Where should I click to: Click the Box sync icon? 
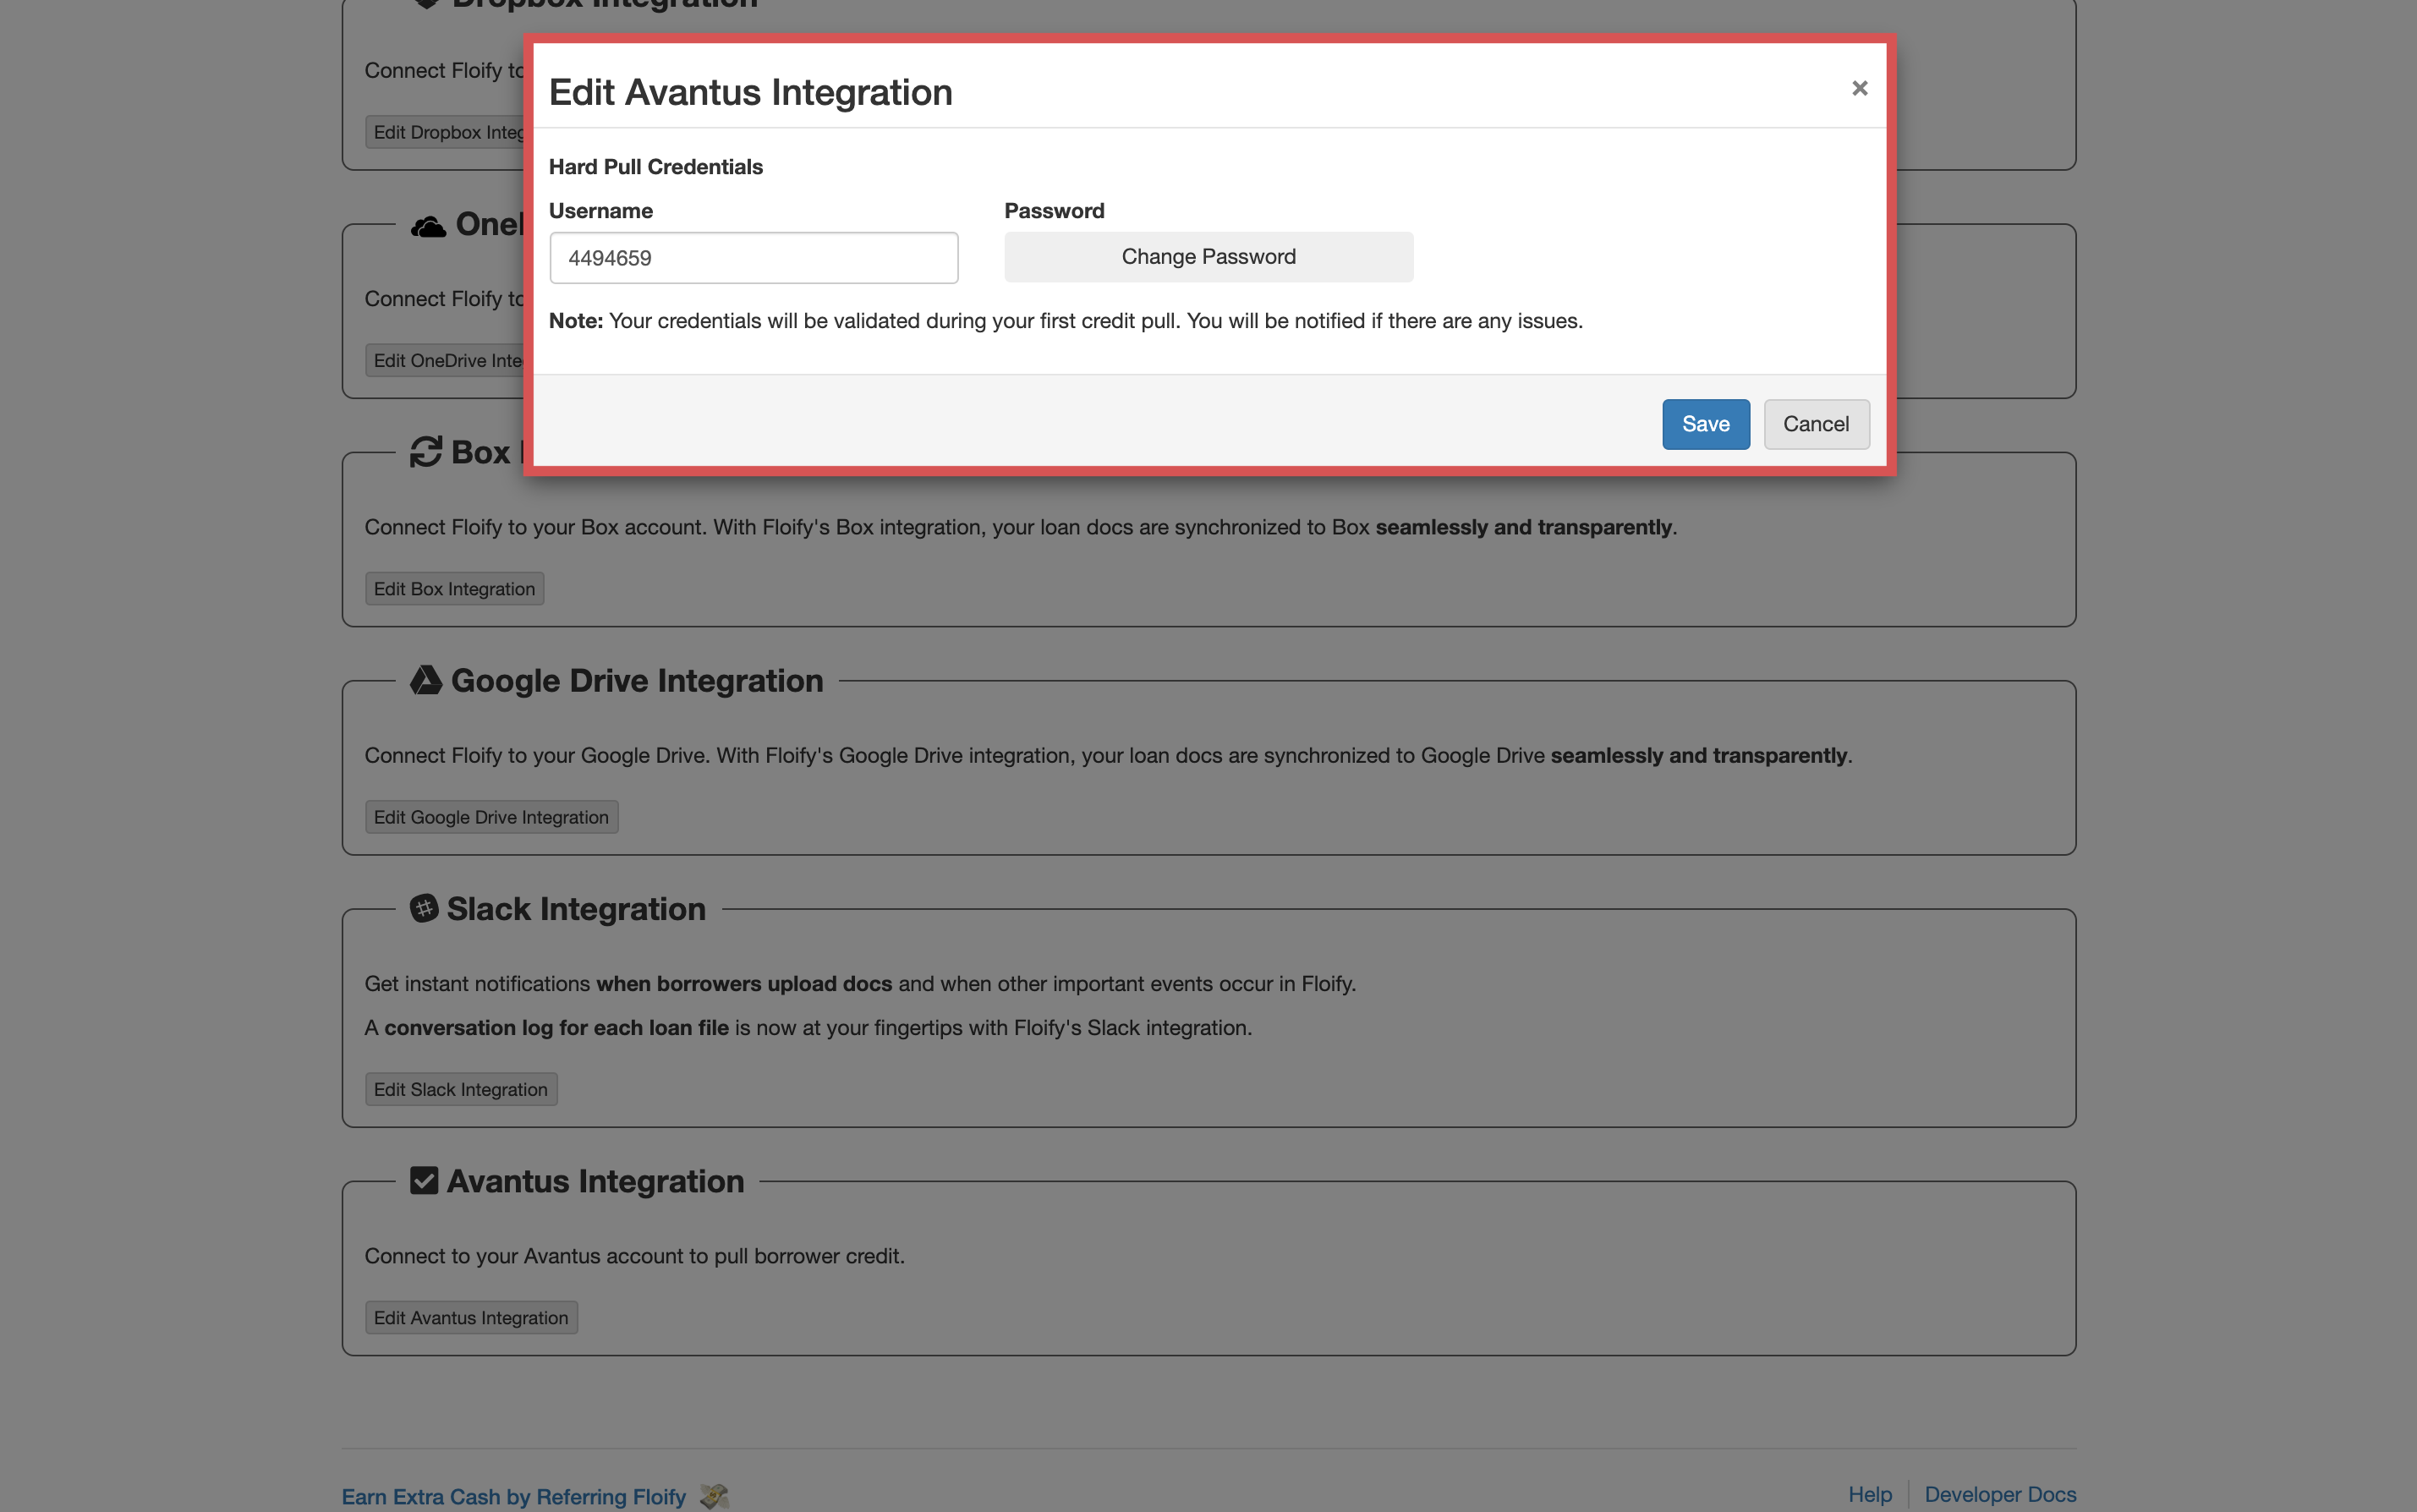coord(426,452)
